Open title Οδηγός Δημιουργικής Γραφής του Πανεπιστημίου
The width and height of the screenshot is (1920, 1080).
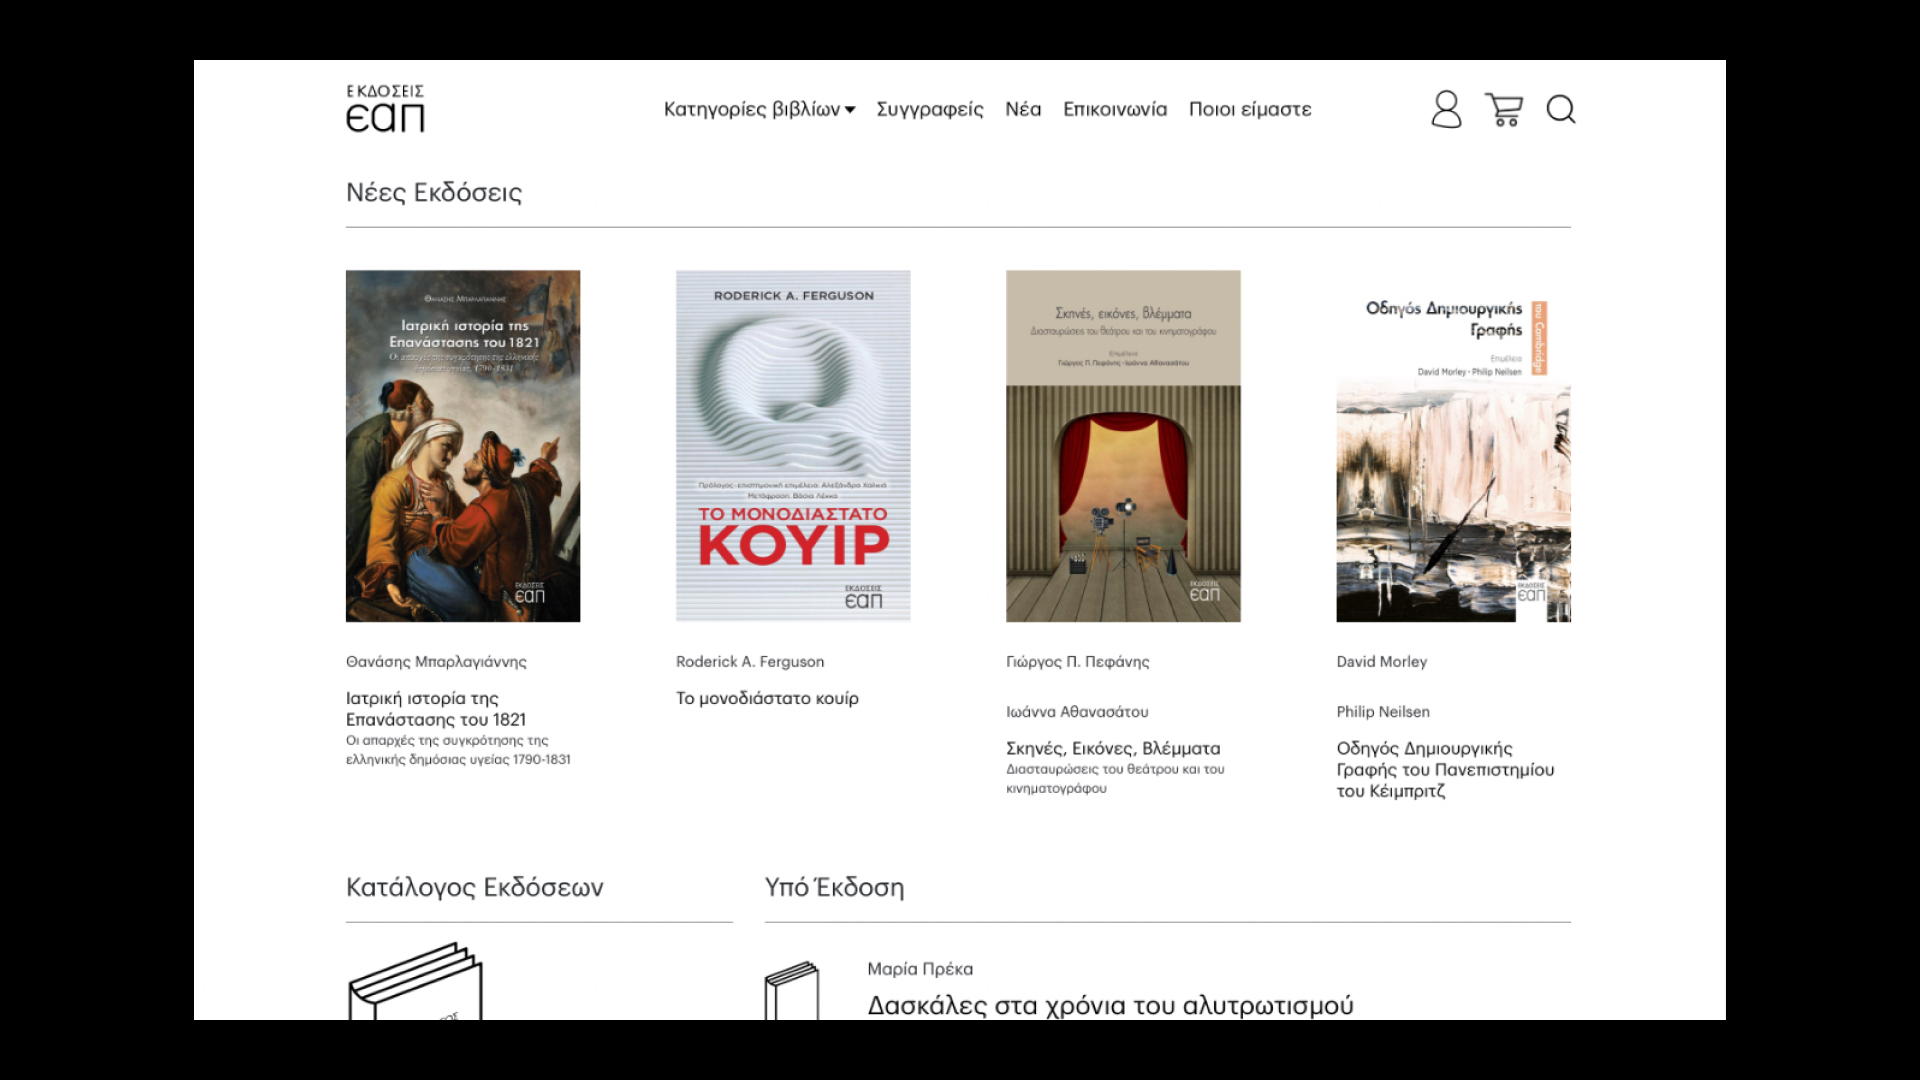[1445, 769]
